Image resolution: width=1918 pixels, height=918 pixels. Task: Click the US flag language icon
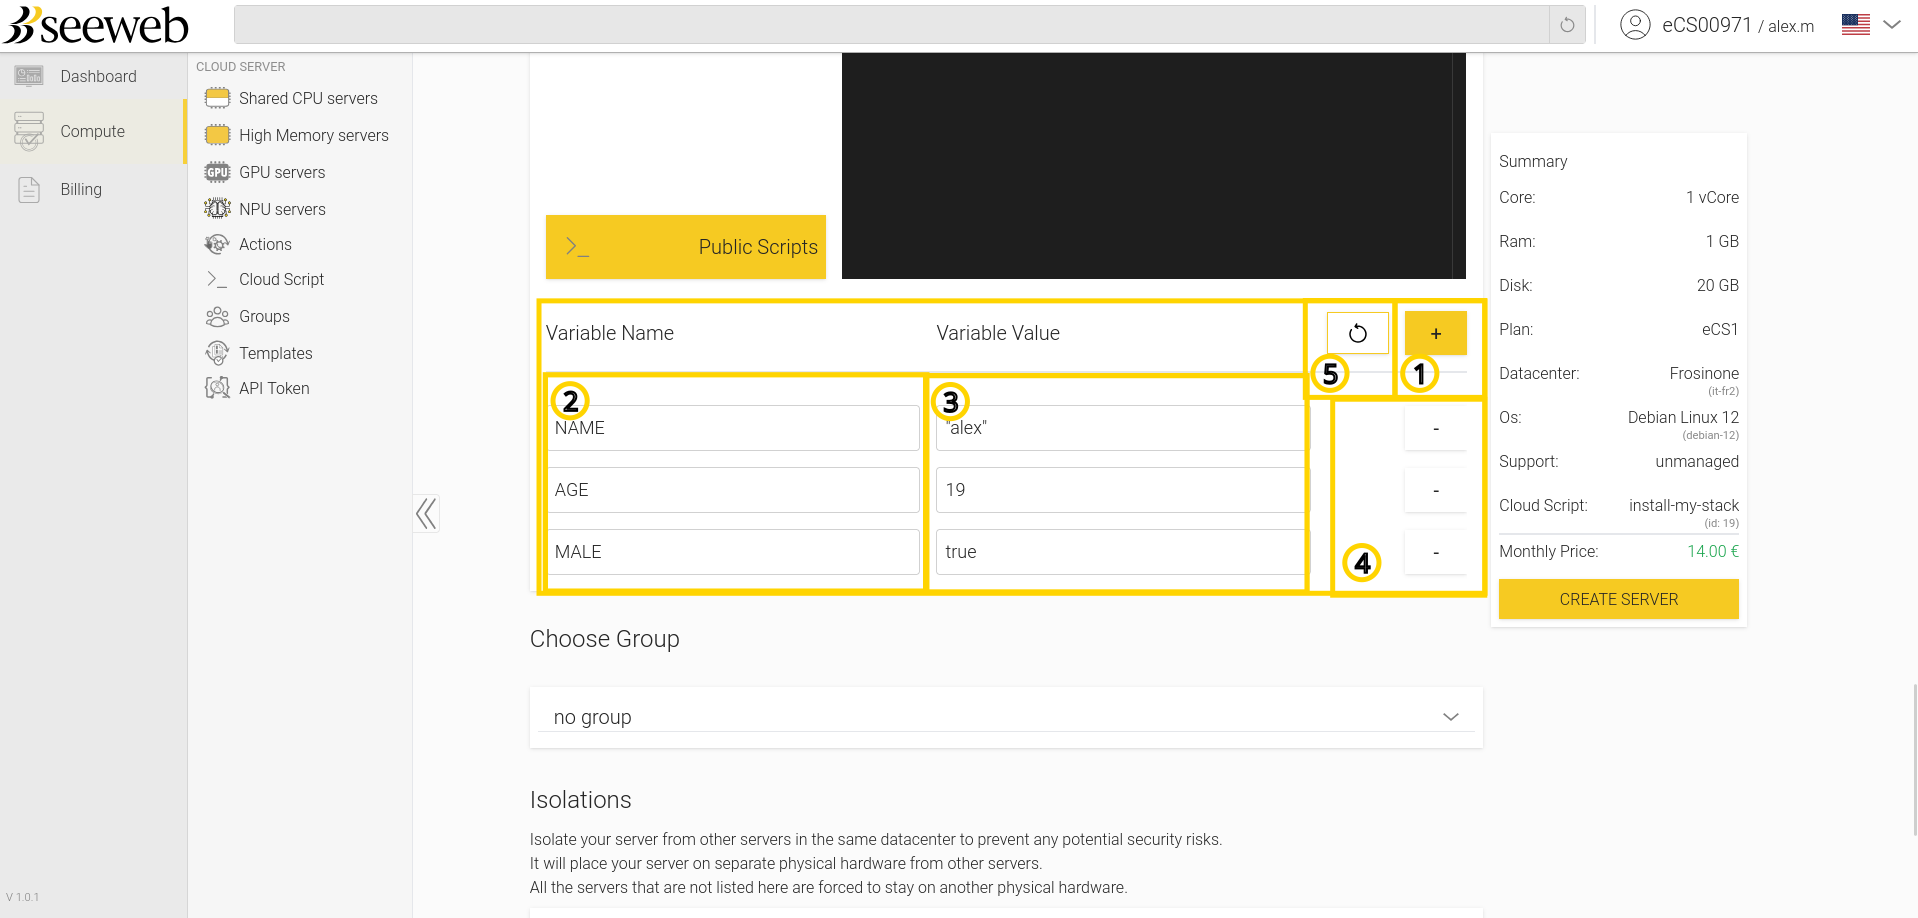[x=1856, y=25]
